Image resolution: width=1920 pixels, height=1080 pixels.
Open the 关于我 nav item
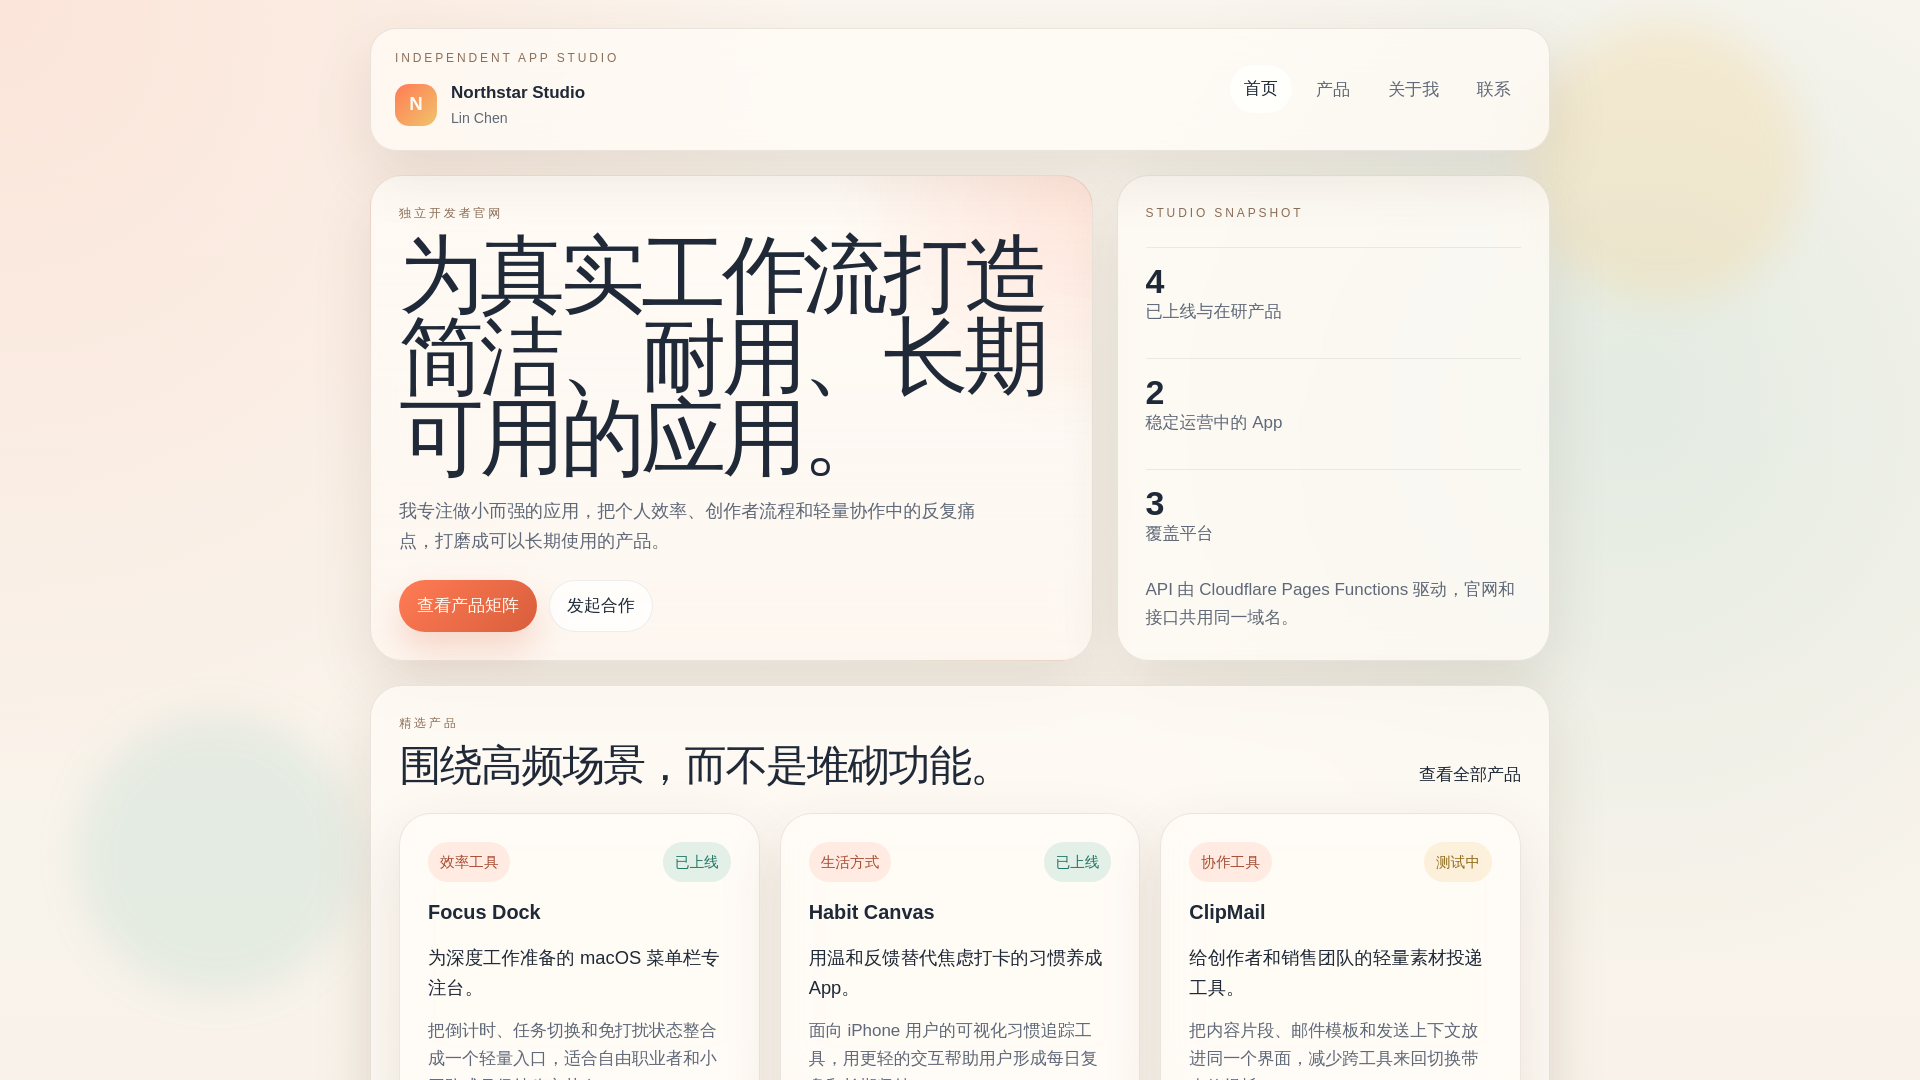pyautogui.click(x=1413, y=90)
